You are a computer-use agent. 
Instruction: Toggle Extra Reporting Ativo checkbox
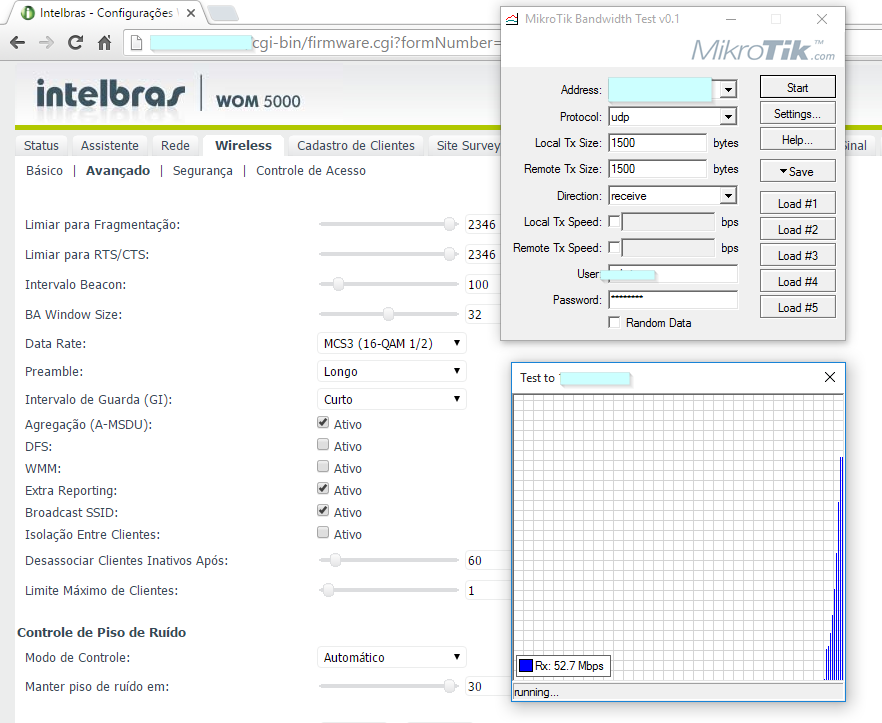(x=323, y=488)
